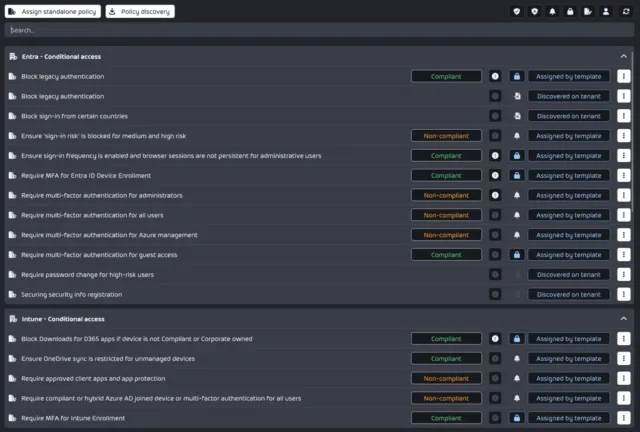Image resolution: width=640 pixels, height=432 pixels.
Task: Open three-dot menu for Securing security info registration
Action: [623, 294]
